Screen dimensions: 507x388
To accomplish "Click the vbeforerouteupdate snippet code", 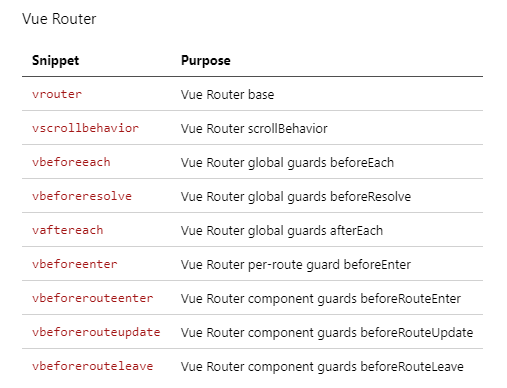I will (x=96, y=332).
